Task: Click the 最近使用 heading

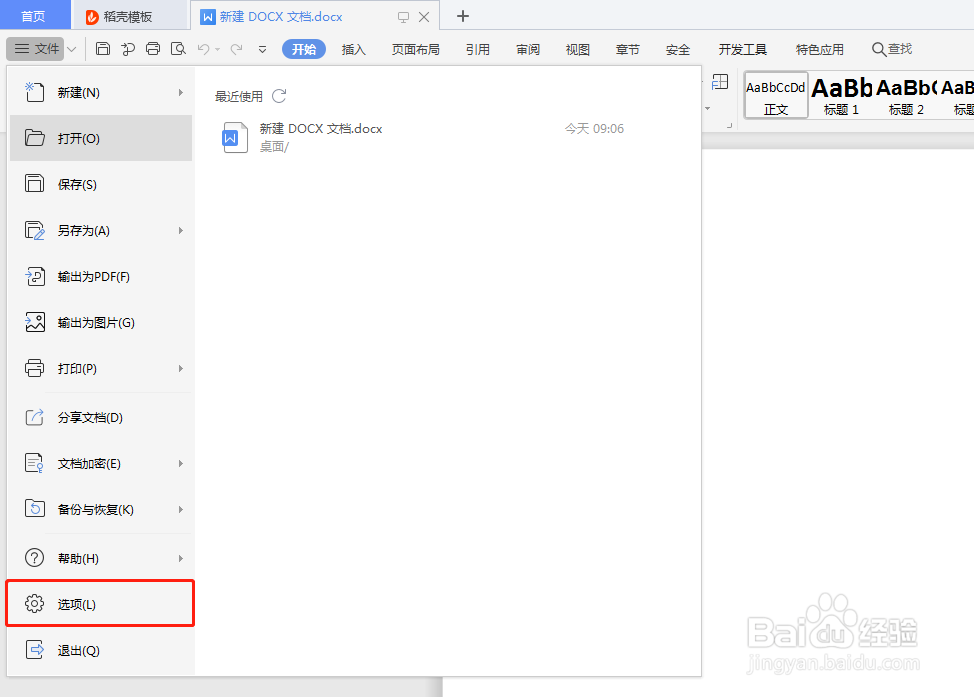Action: coord(239,96)
